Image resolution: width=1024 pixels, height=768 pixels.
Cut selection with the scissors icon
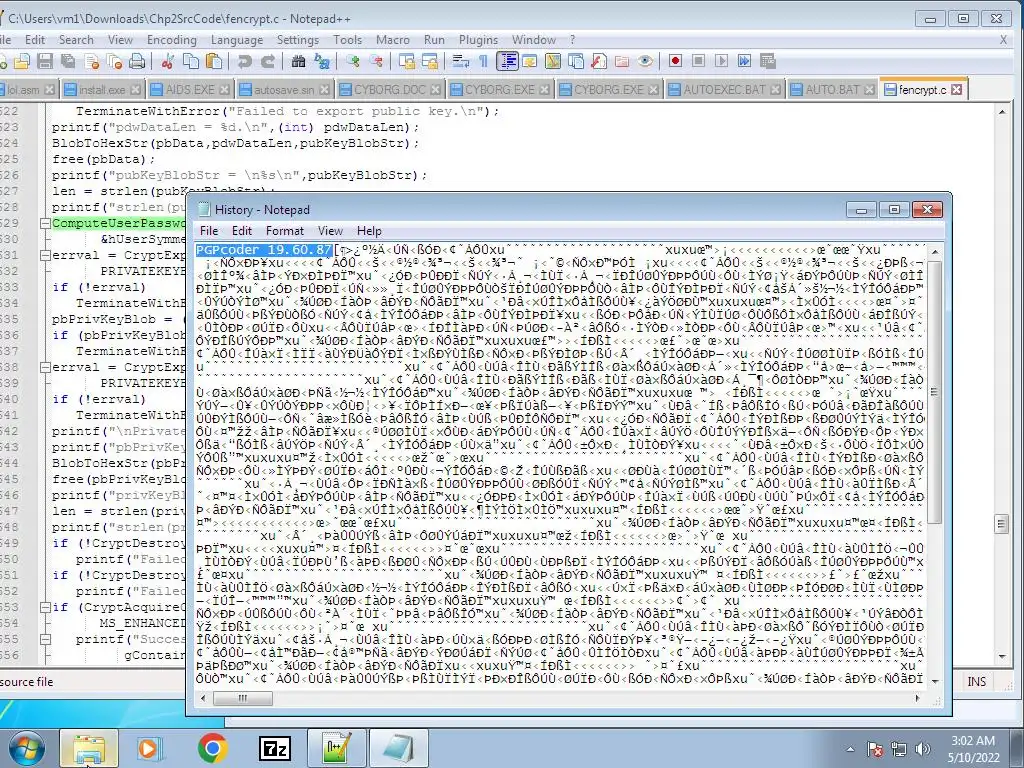[x=167, y=61]
